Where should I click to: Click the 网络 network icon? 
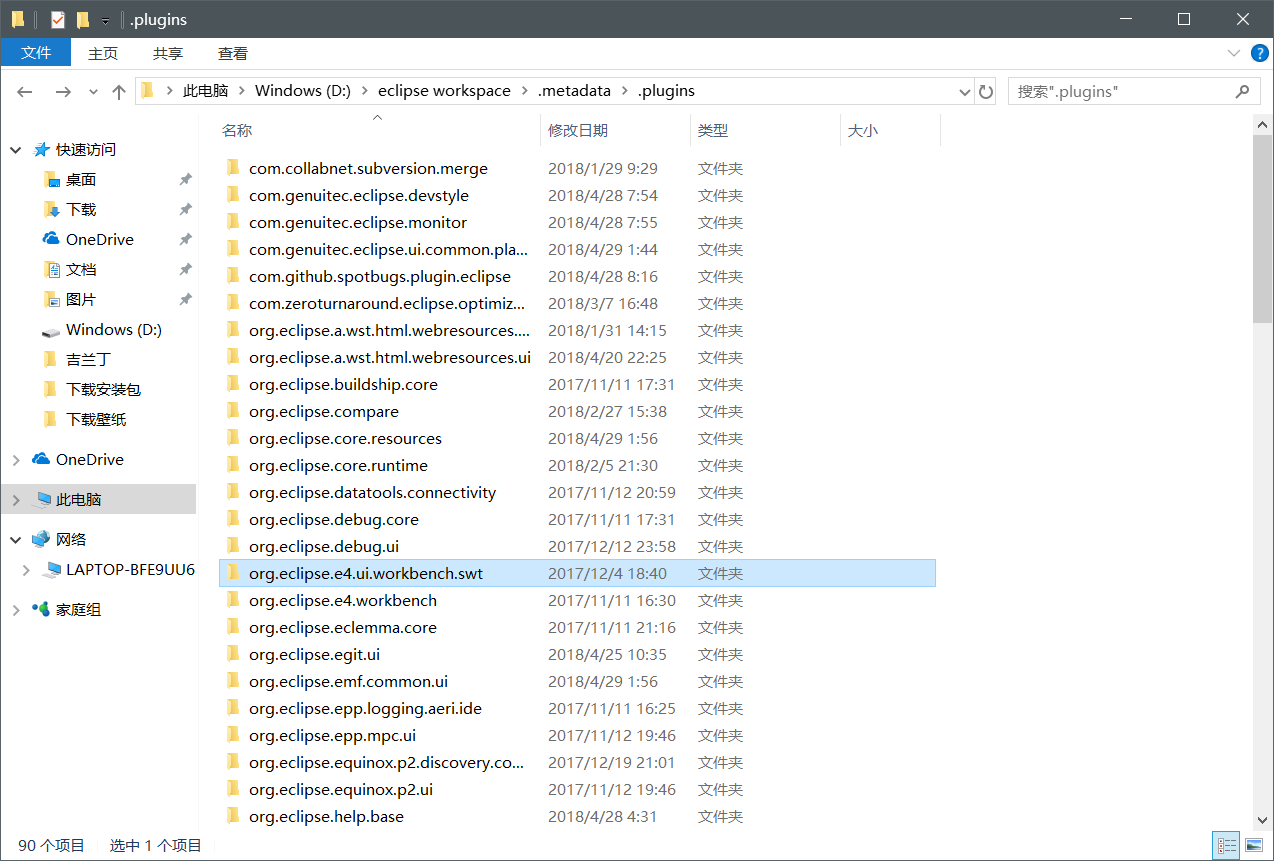click(x=41, y=539)
